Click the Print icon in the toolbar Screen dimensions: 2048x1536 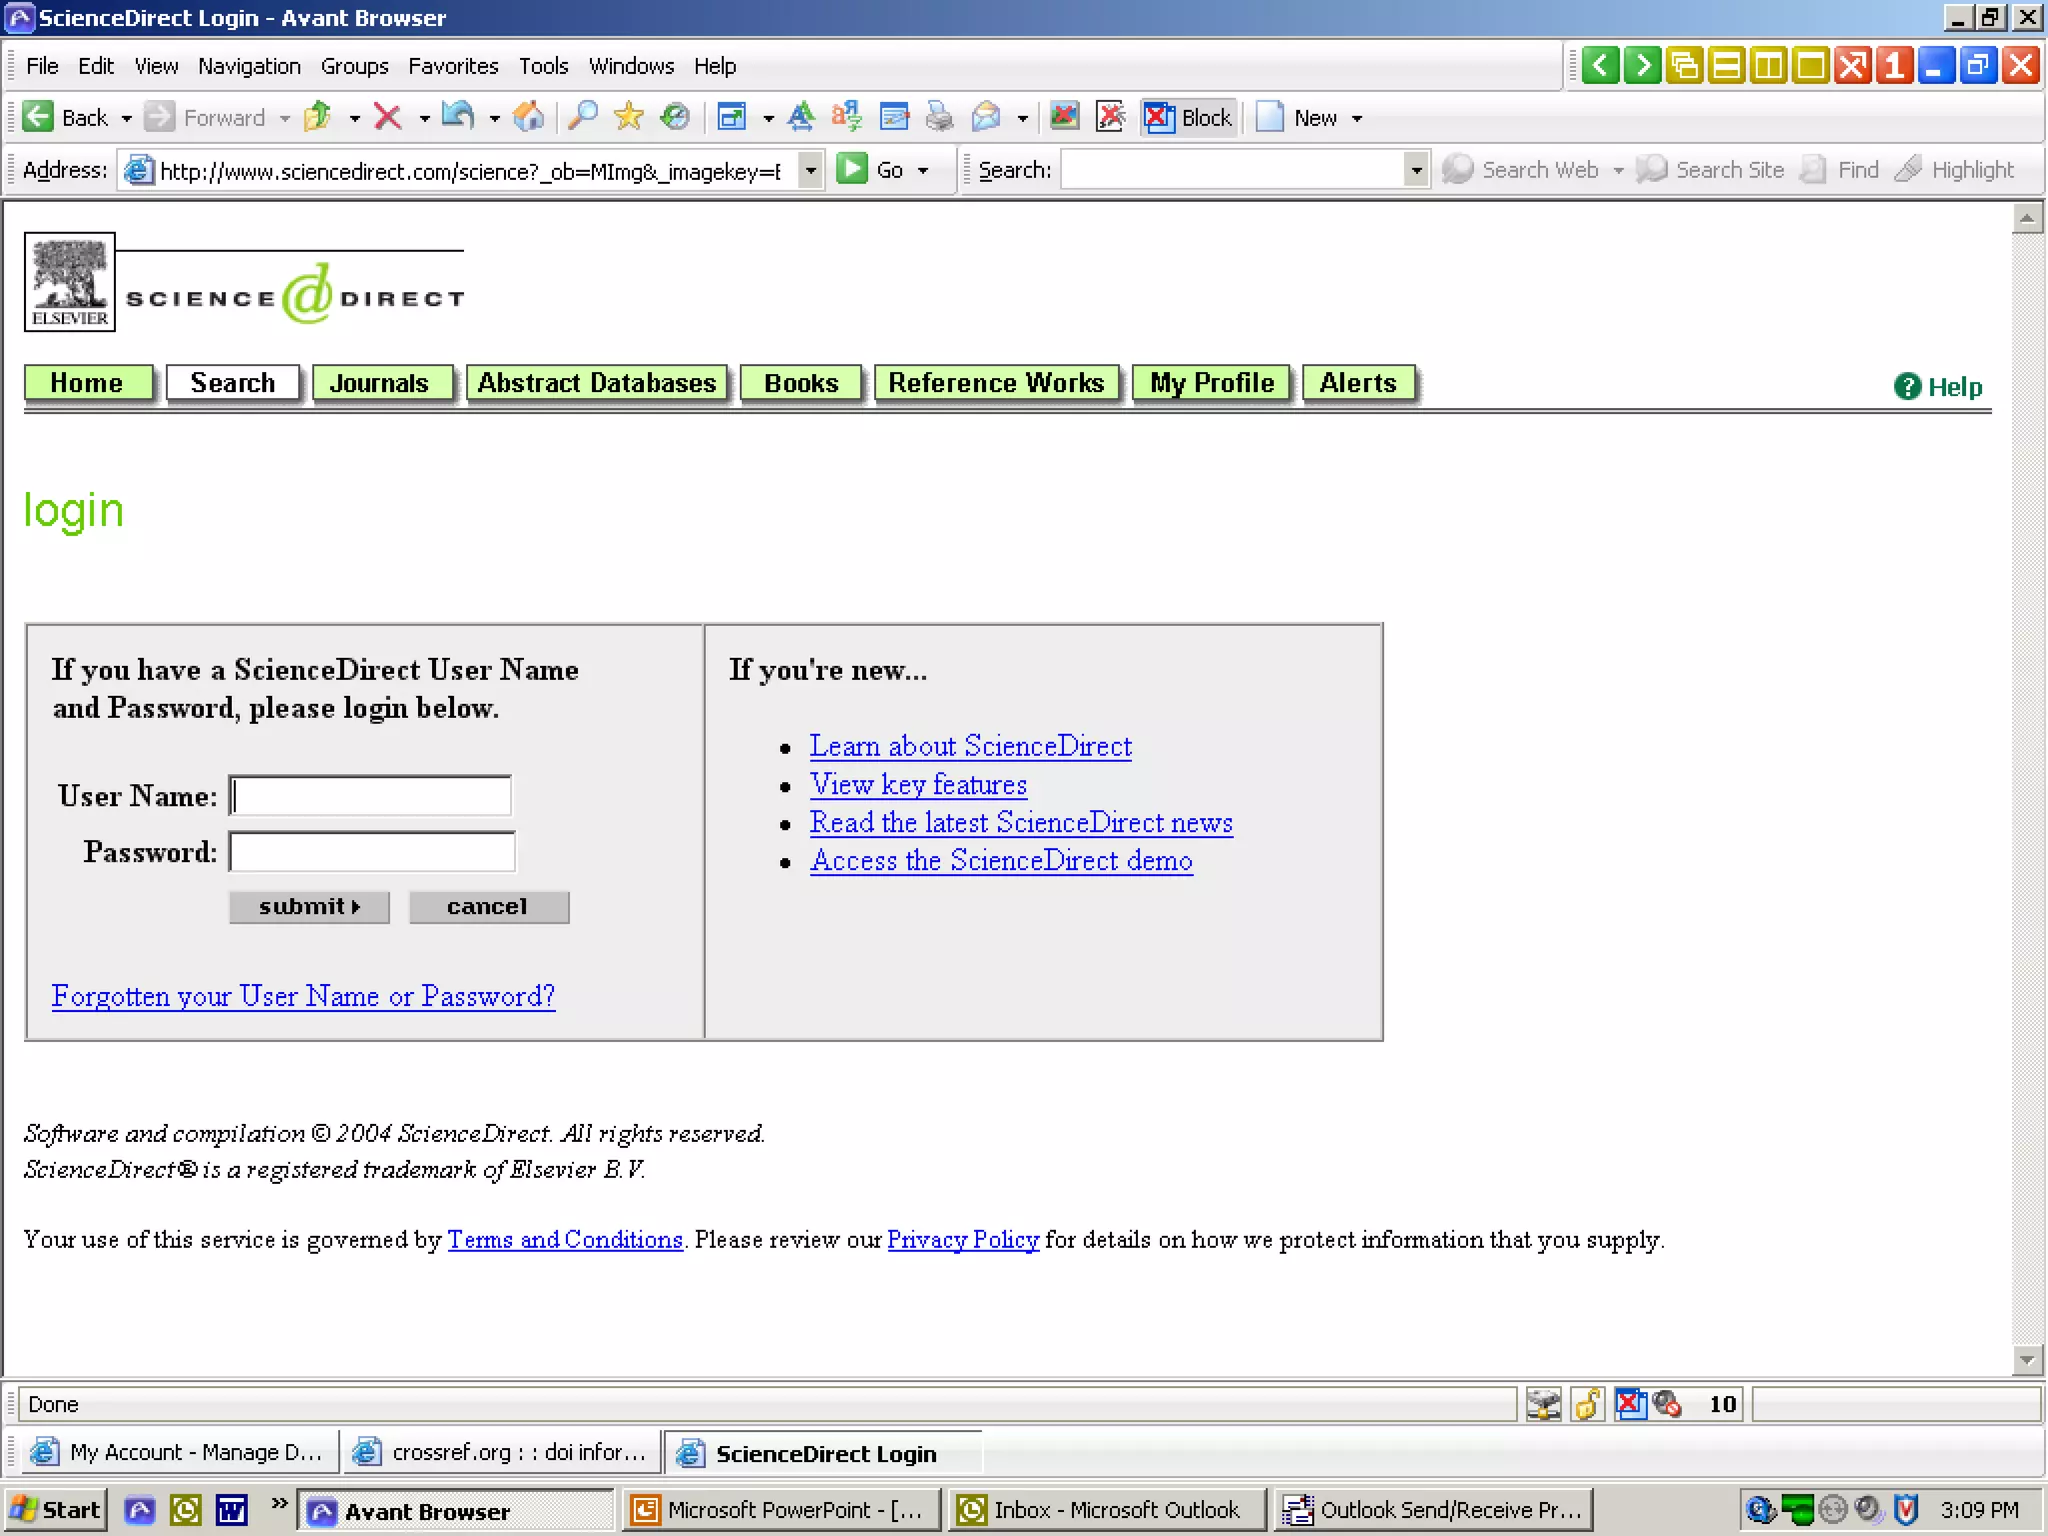(939, 118)
